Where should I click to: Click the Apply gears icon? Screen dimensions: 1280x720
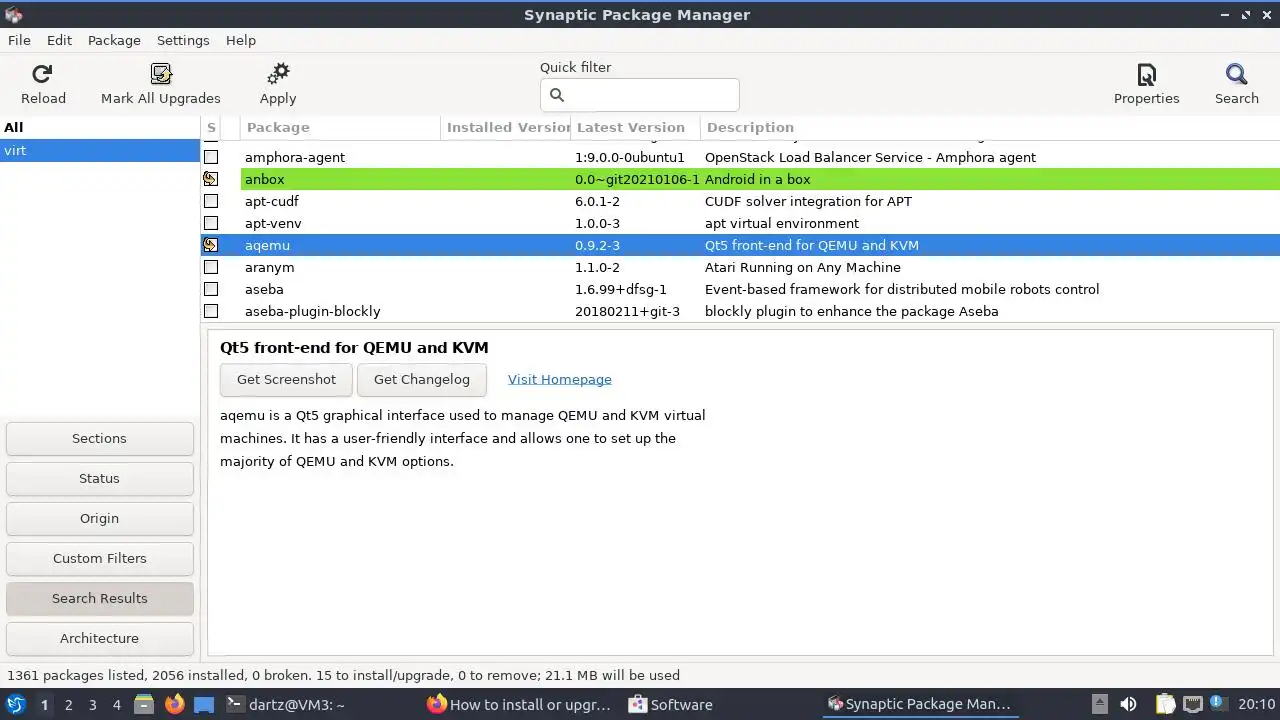pyautogui.click(x=278, y=74)
